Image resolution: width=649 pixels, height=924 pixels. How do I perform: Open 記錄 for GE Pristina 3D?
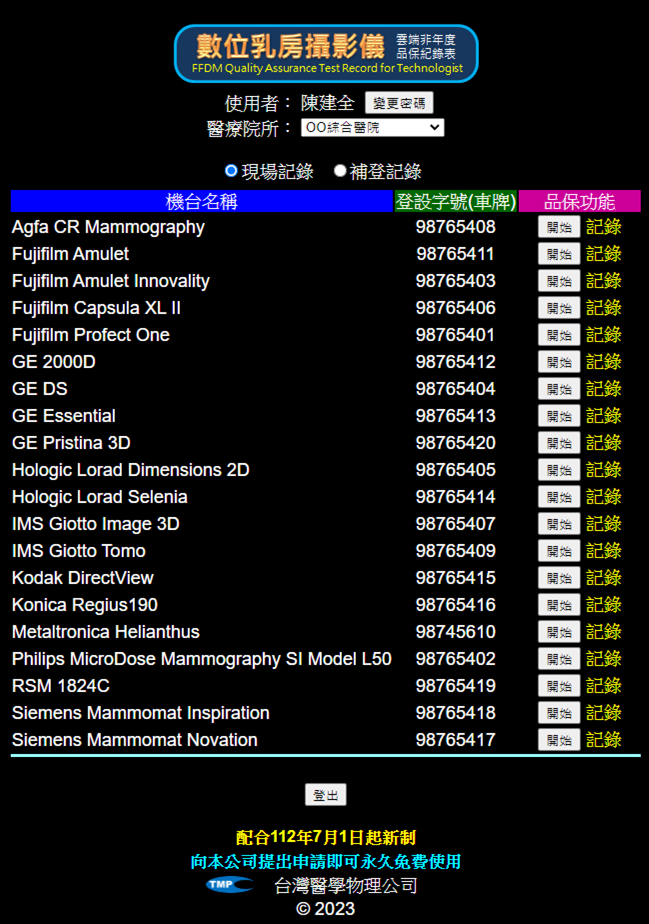pyautogui.click(x=603, y=443)
